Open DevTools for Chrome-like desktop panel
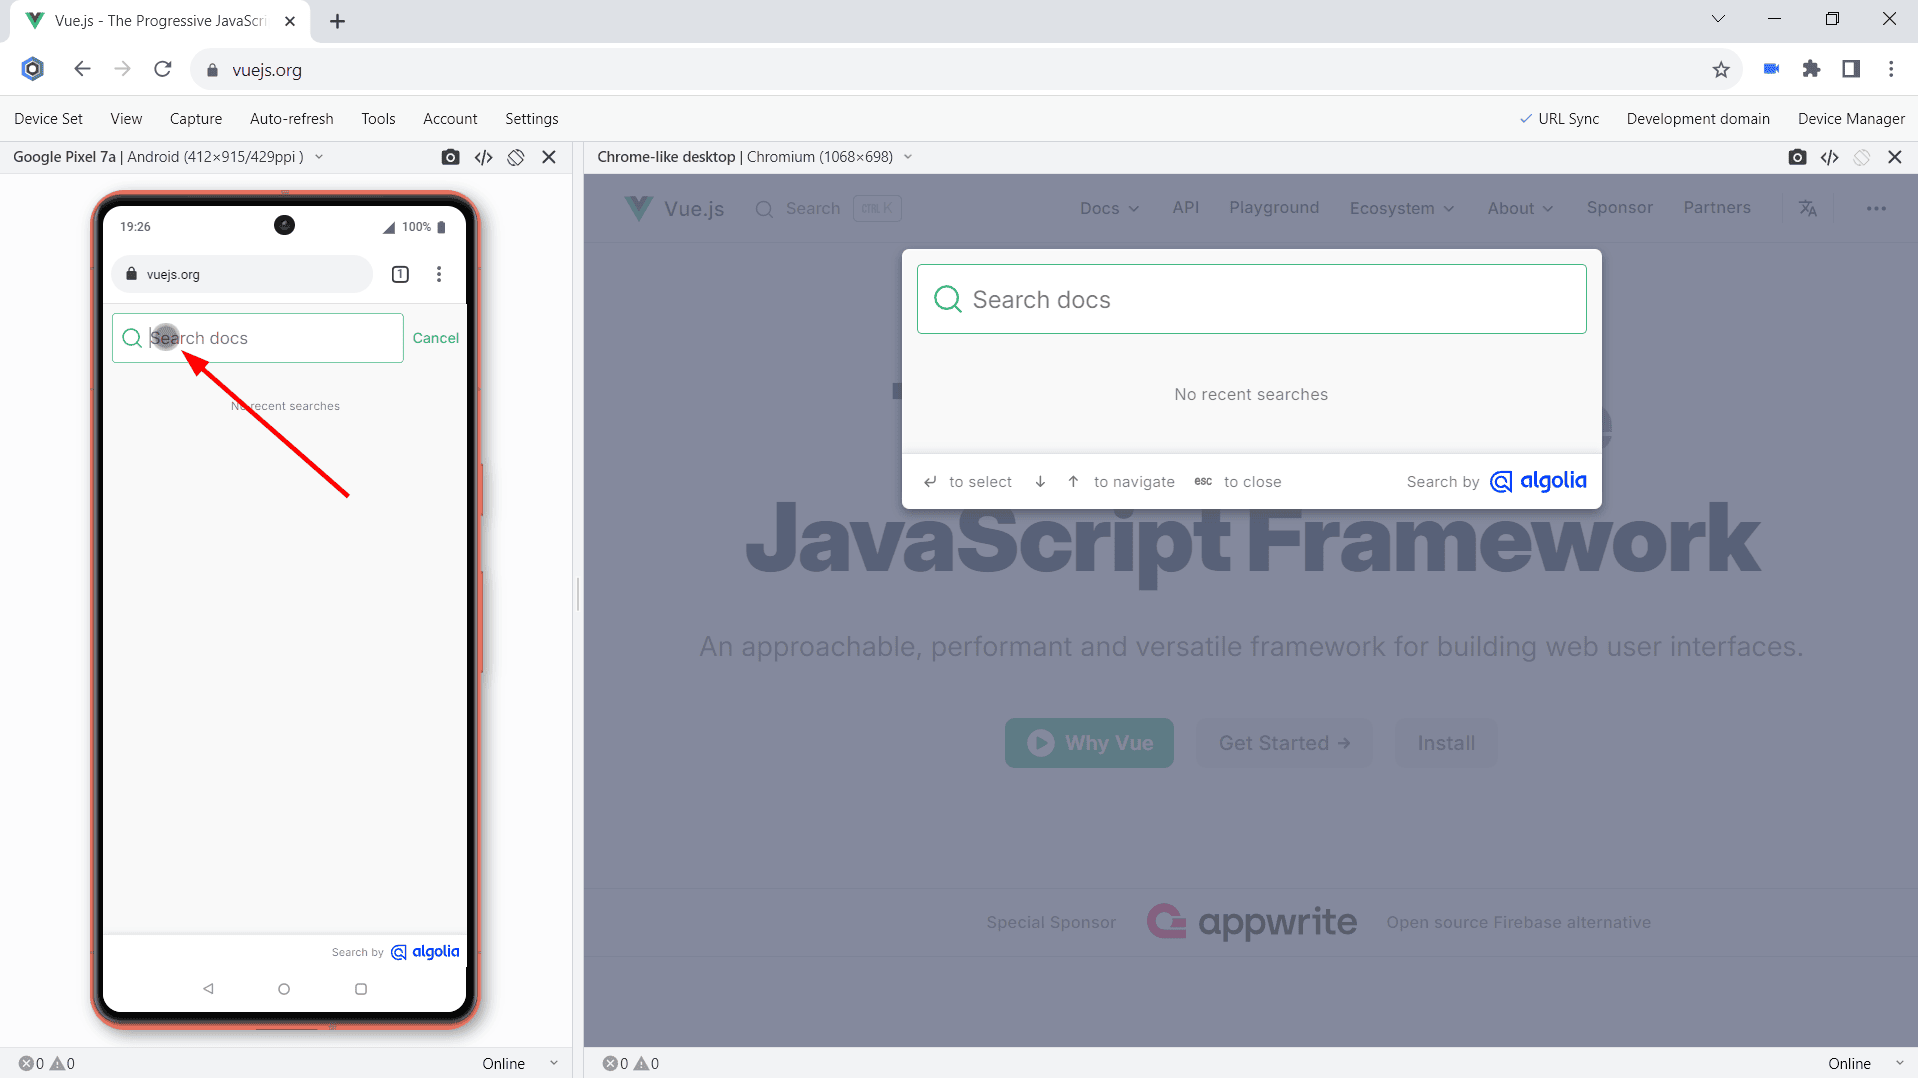The height and width of the screenshot is (1078, 1918). [1829, 157]
